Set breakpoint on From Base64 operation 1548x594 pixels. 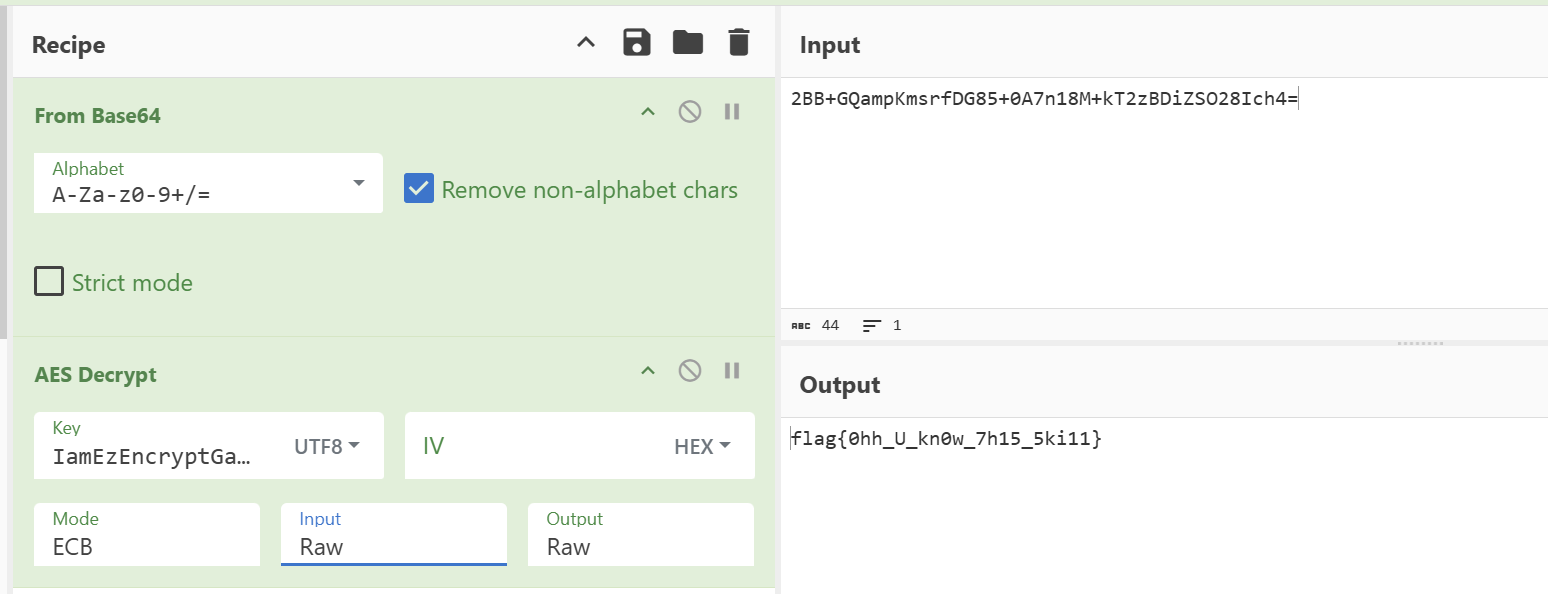[732, 112]
